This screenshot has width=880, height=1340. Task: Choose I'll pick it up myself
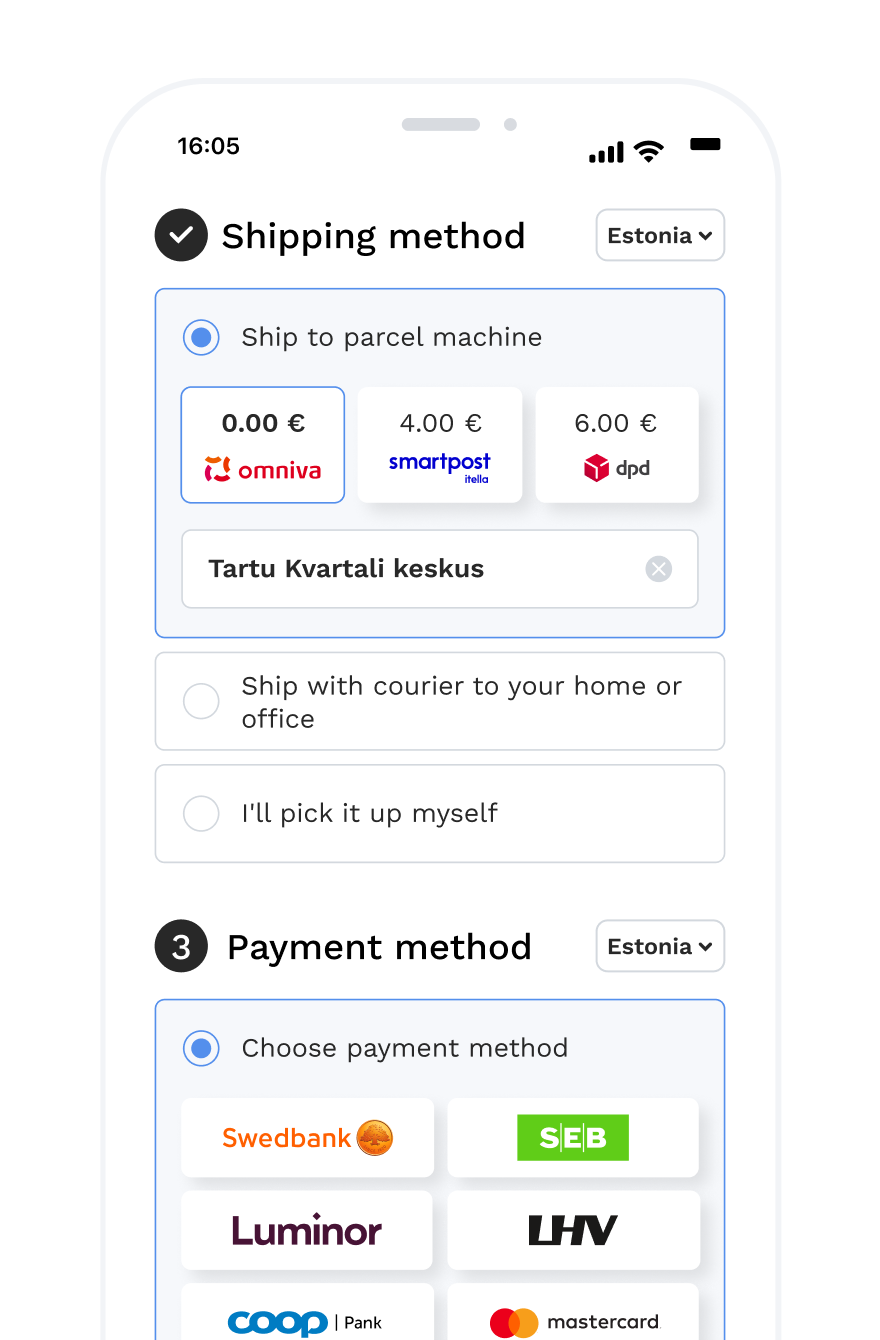coord(440,814)
